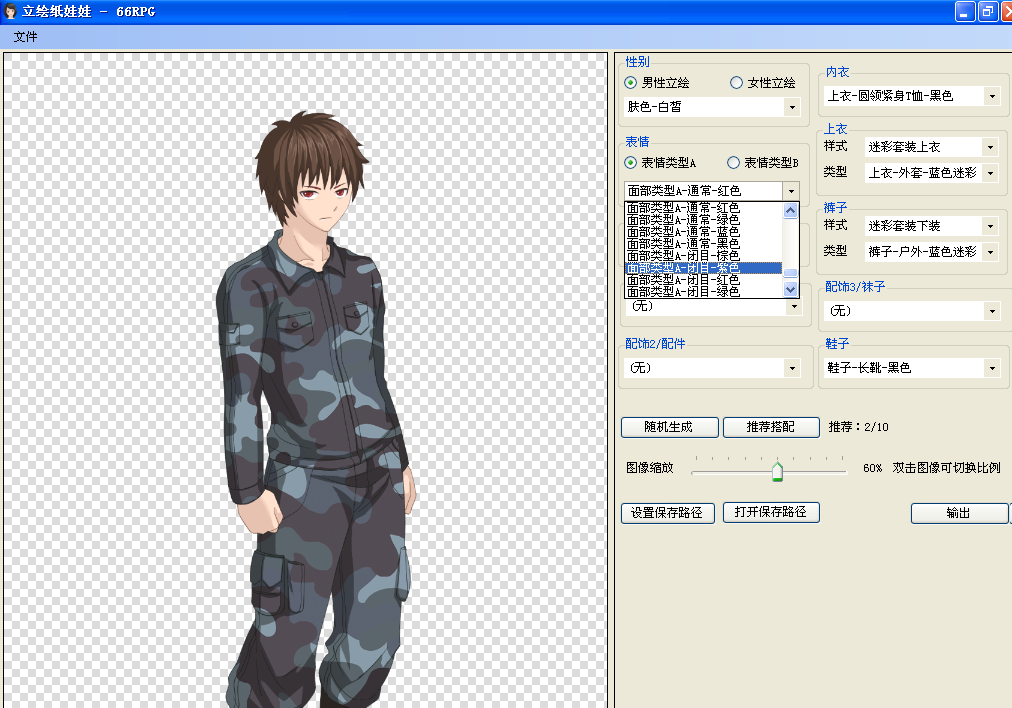Minimize the 立绘纸娃娃 window
This screenshot has width=1012, height=708.
[964, 12]
